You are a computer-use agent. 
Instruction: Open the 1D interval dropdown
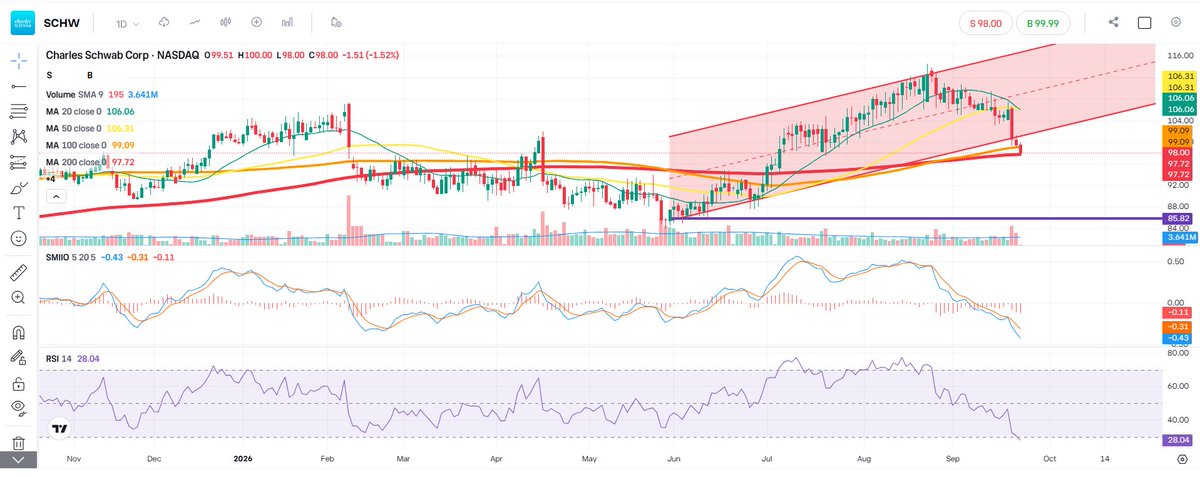click(128, 22)
